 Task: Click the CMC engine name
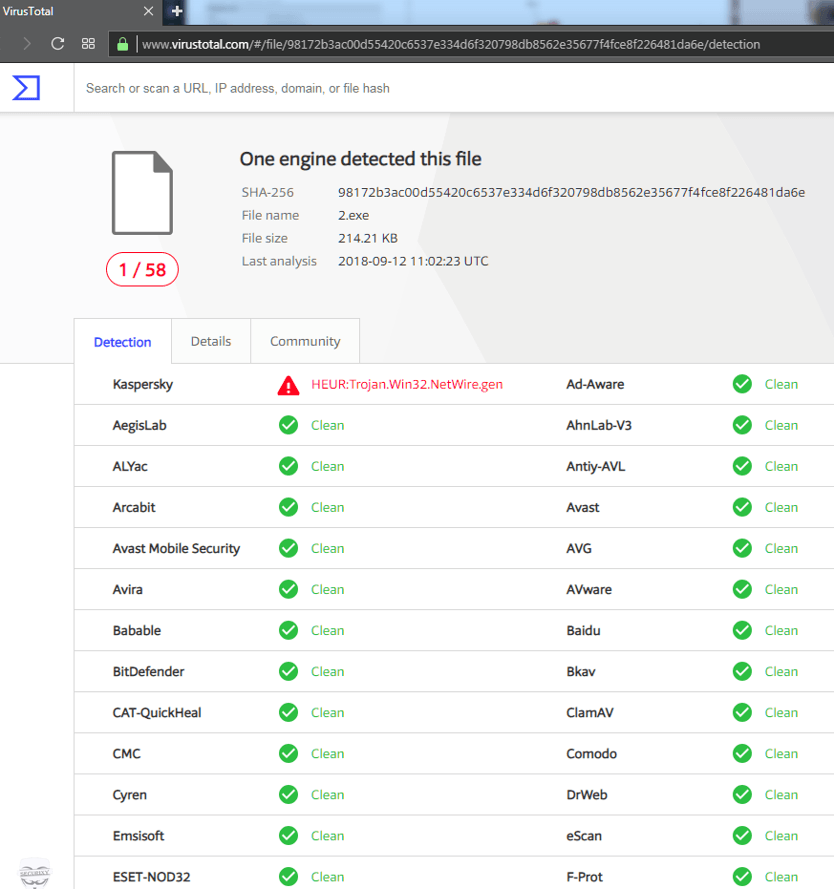tap(126, 753)
